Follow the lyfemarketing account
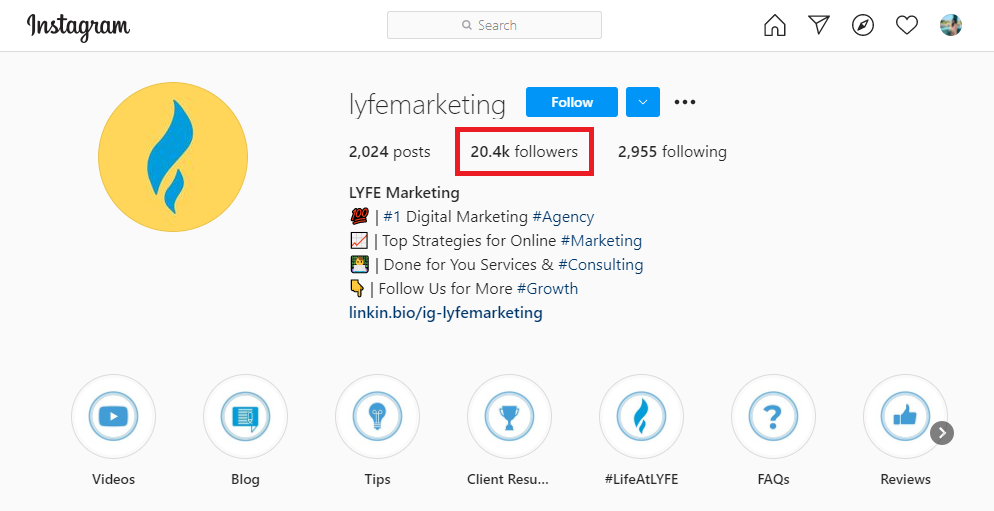This screenshot has height=511, width=994. (x=571, y=102)
